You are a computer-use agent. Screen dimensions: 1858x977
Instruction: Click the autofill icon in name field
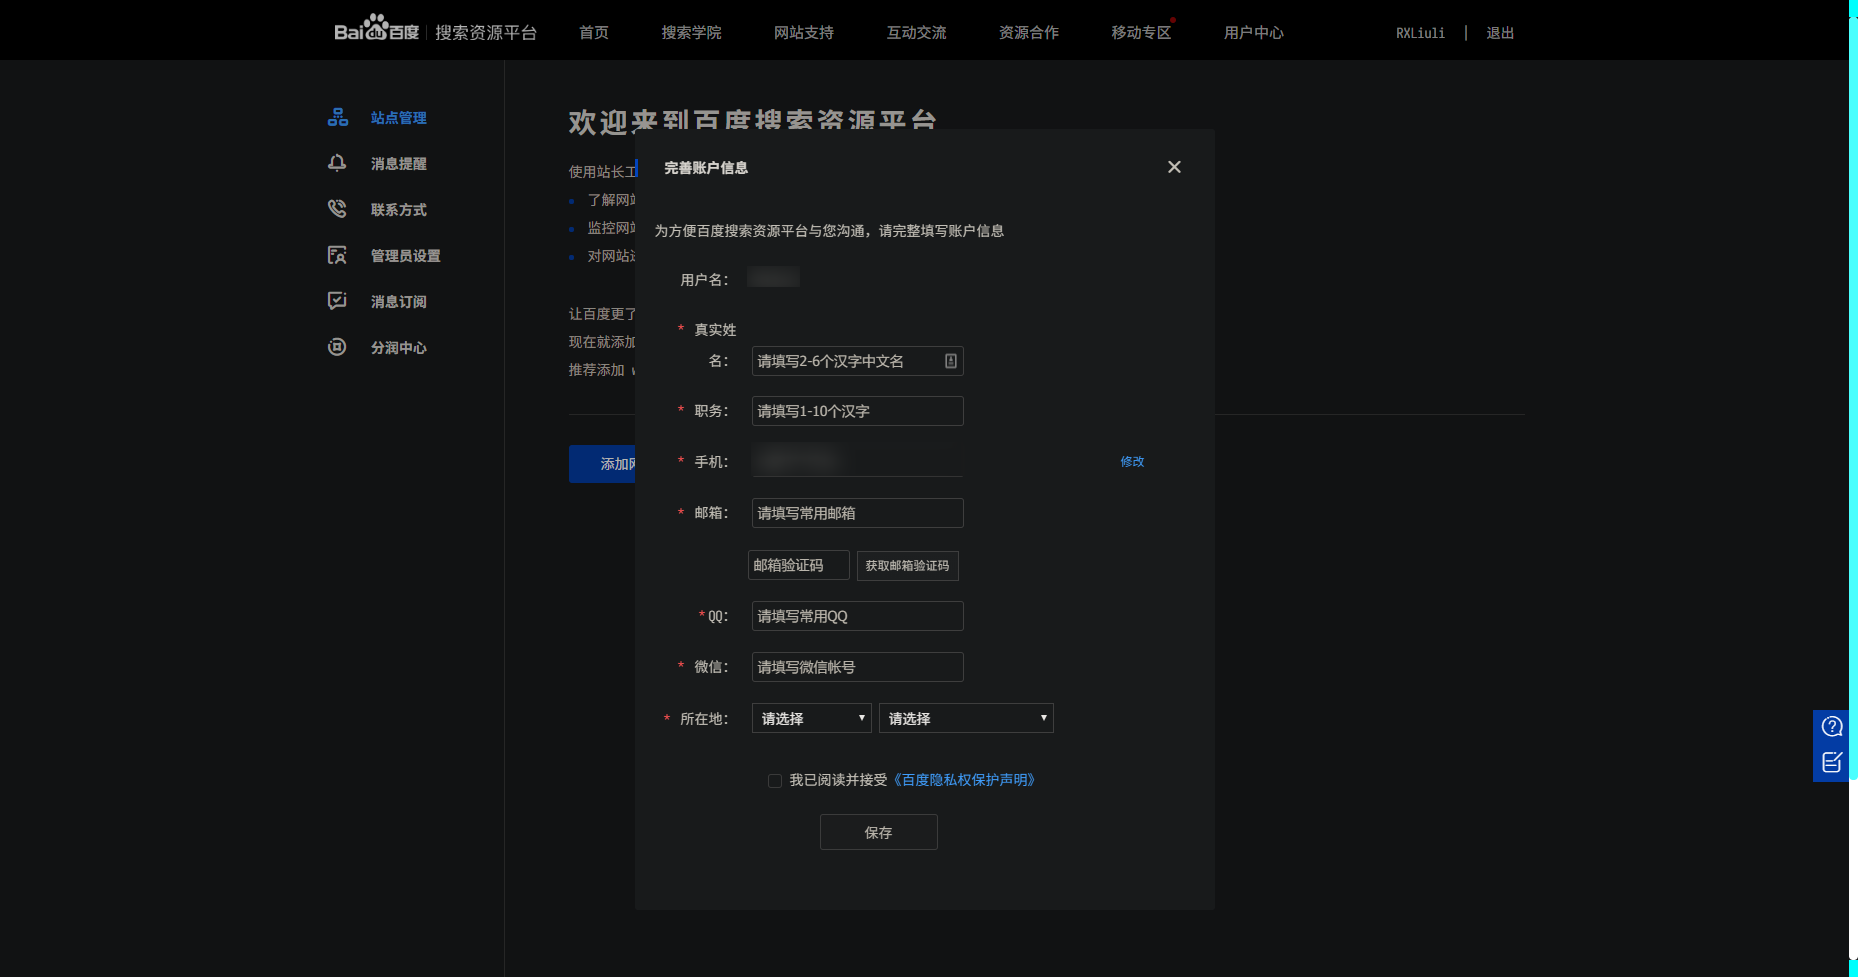pyautogui.click(x=951, y=361)
